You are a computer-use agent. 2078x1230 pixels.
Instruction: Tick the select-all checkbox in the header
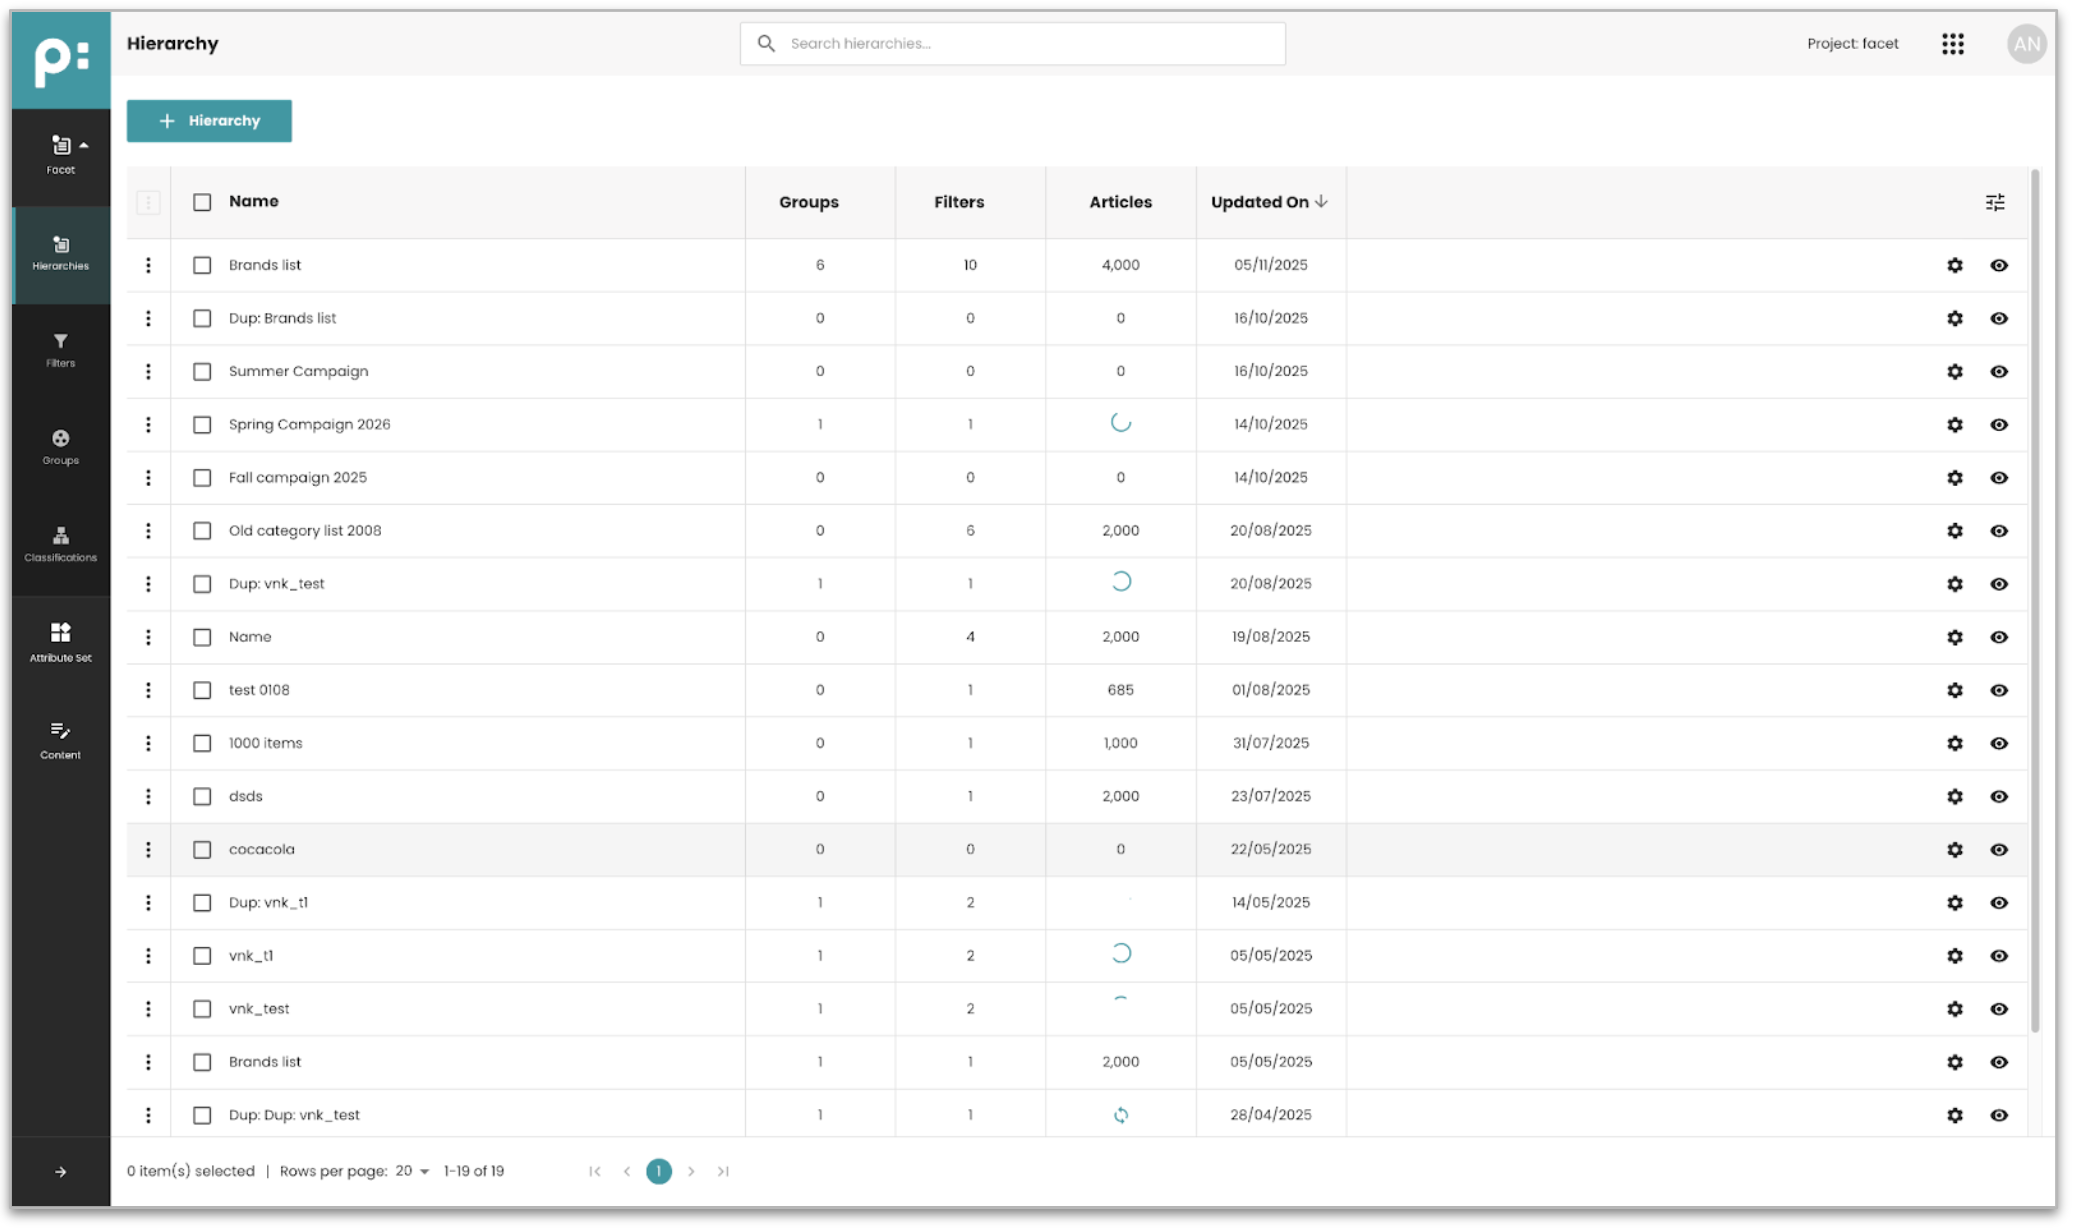pos(202,202)
